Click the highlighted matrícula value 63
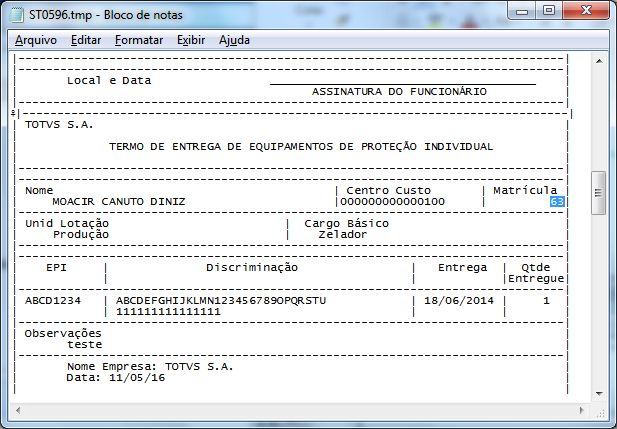The width and height of the screenshot is (617, 429). [x=557, y=202]
